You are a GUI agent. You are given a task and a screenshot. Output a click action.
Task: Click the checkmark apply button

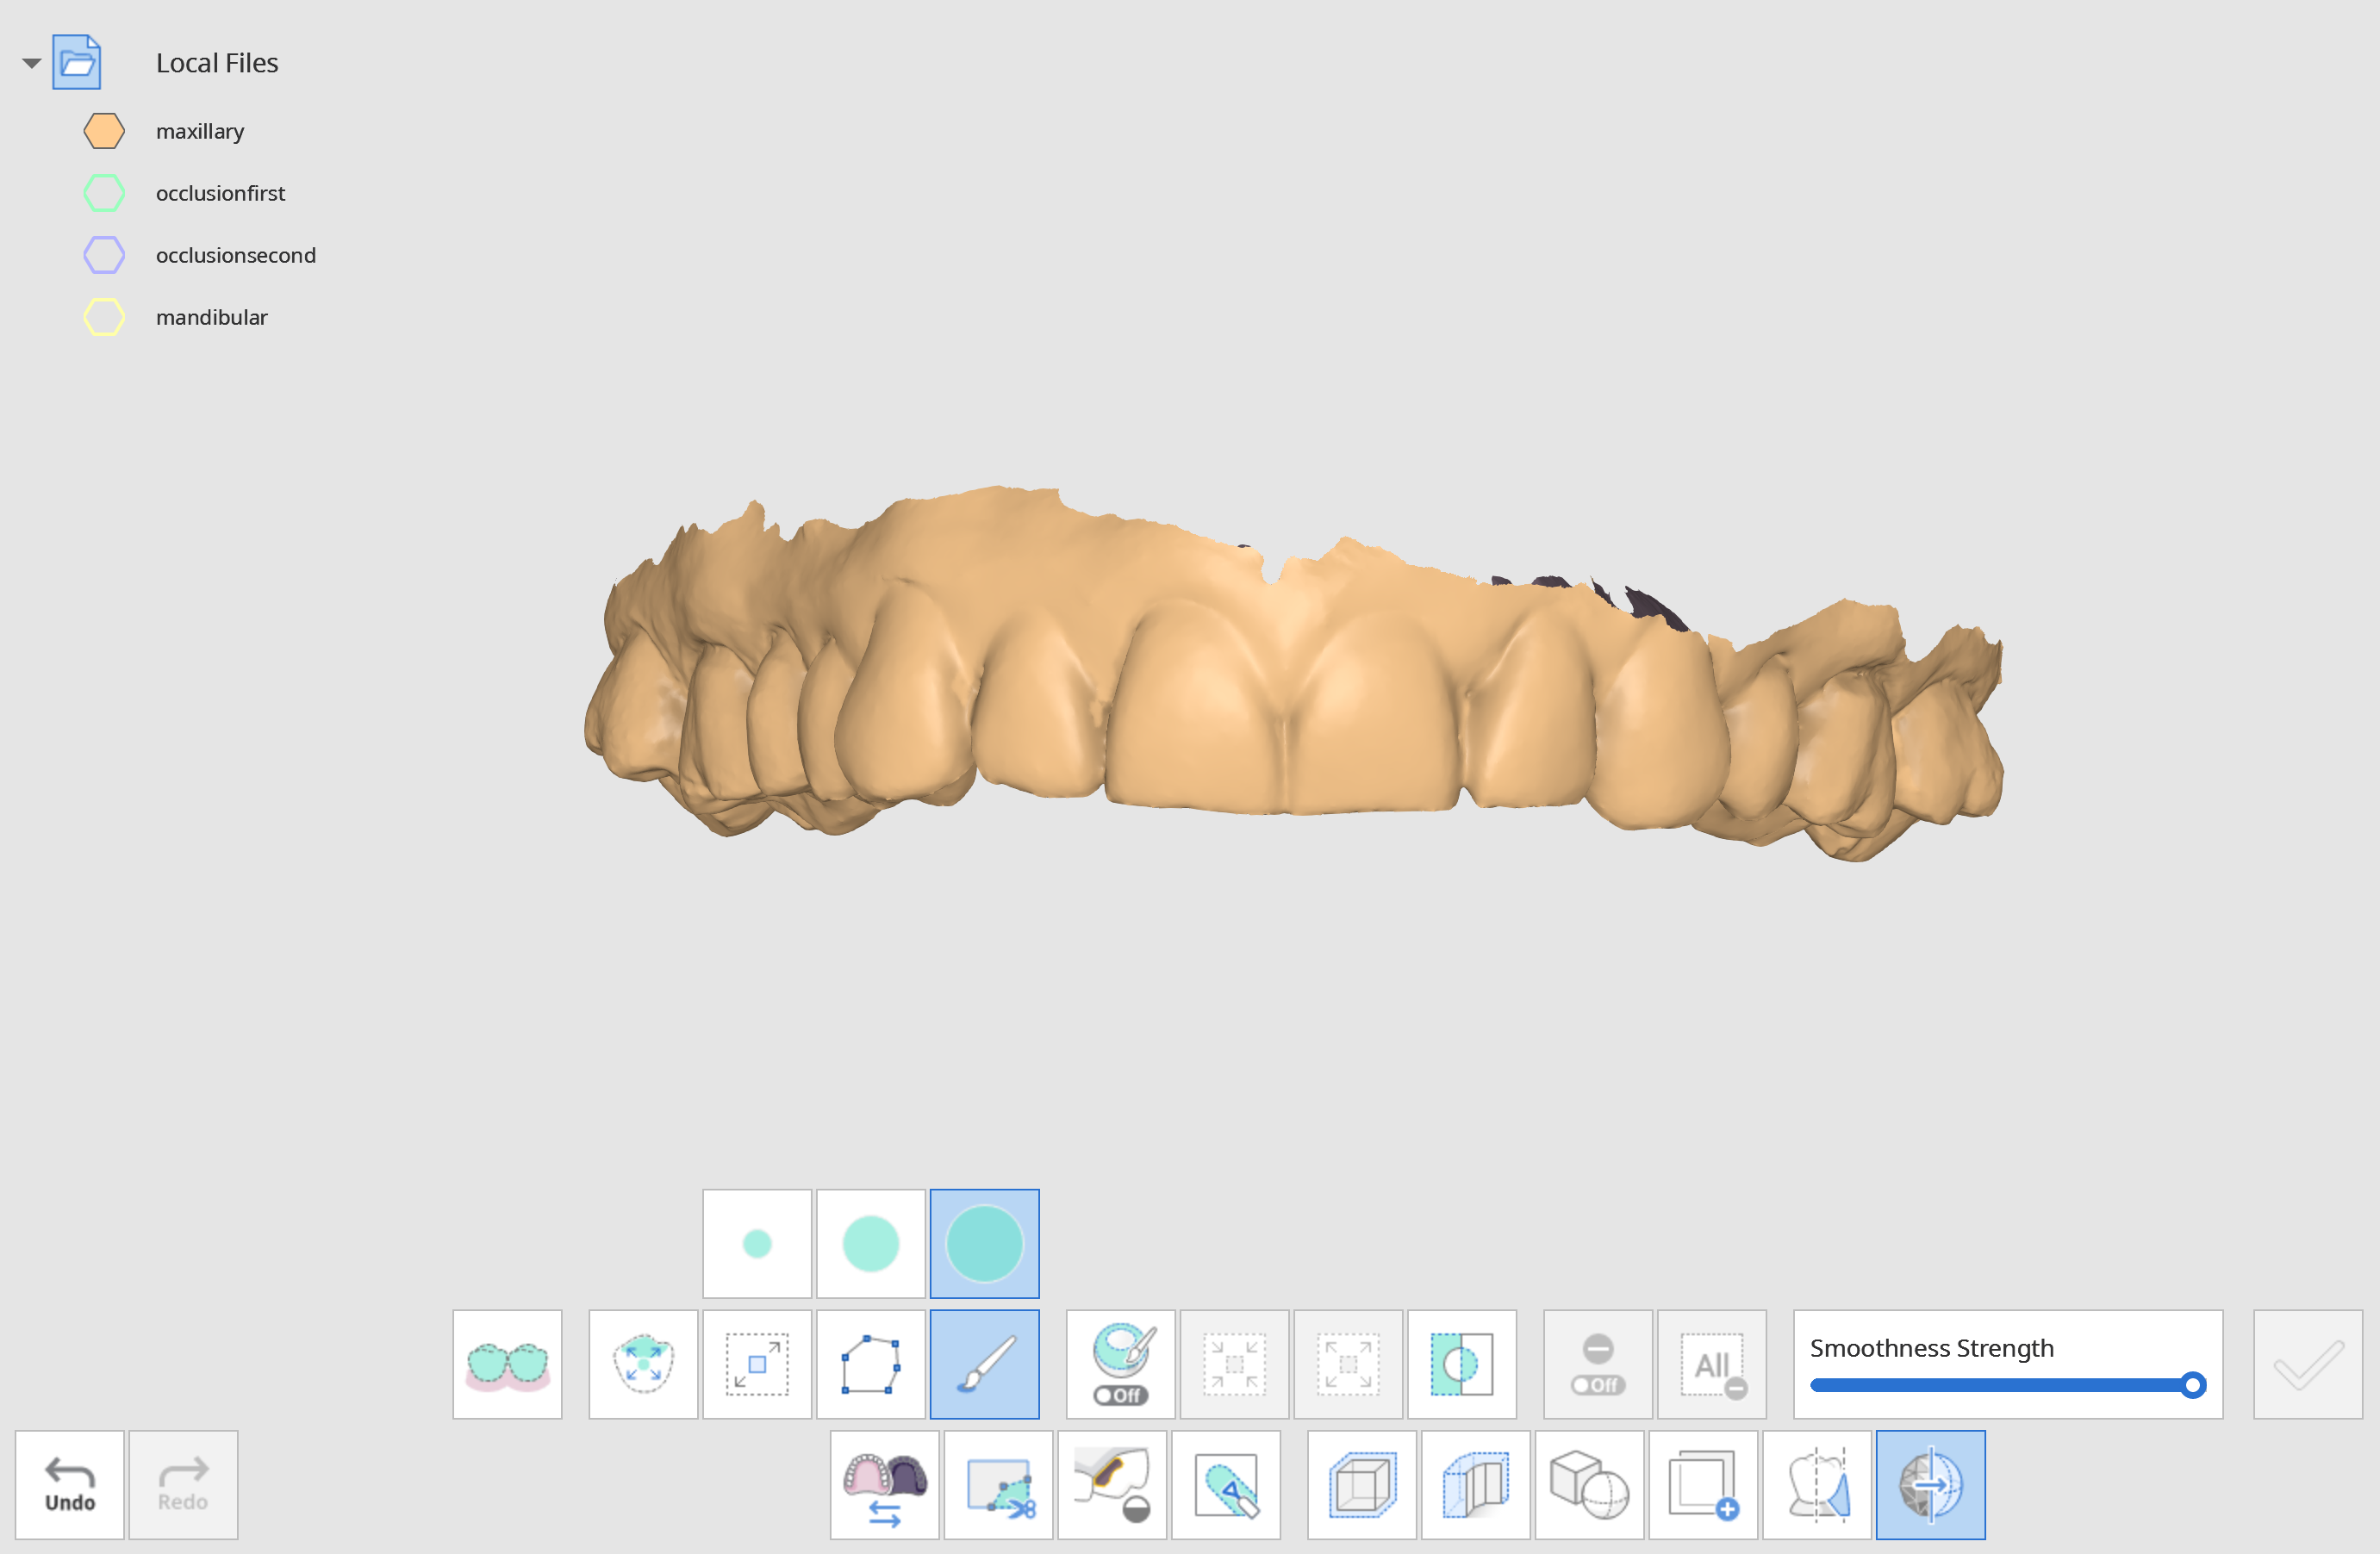pos(2308,1364)
